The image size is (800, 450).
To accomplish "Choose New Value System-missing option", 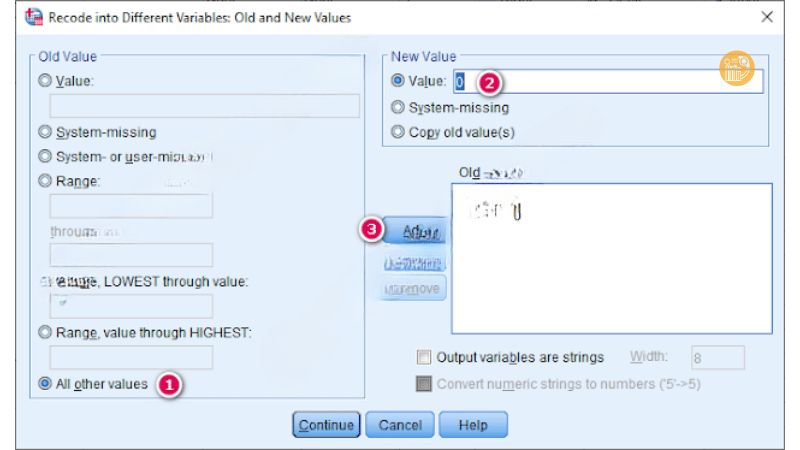I will 398,107.
